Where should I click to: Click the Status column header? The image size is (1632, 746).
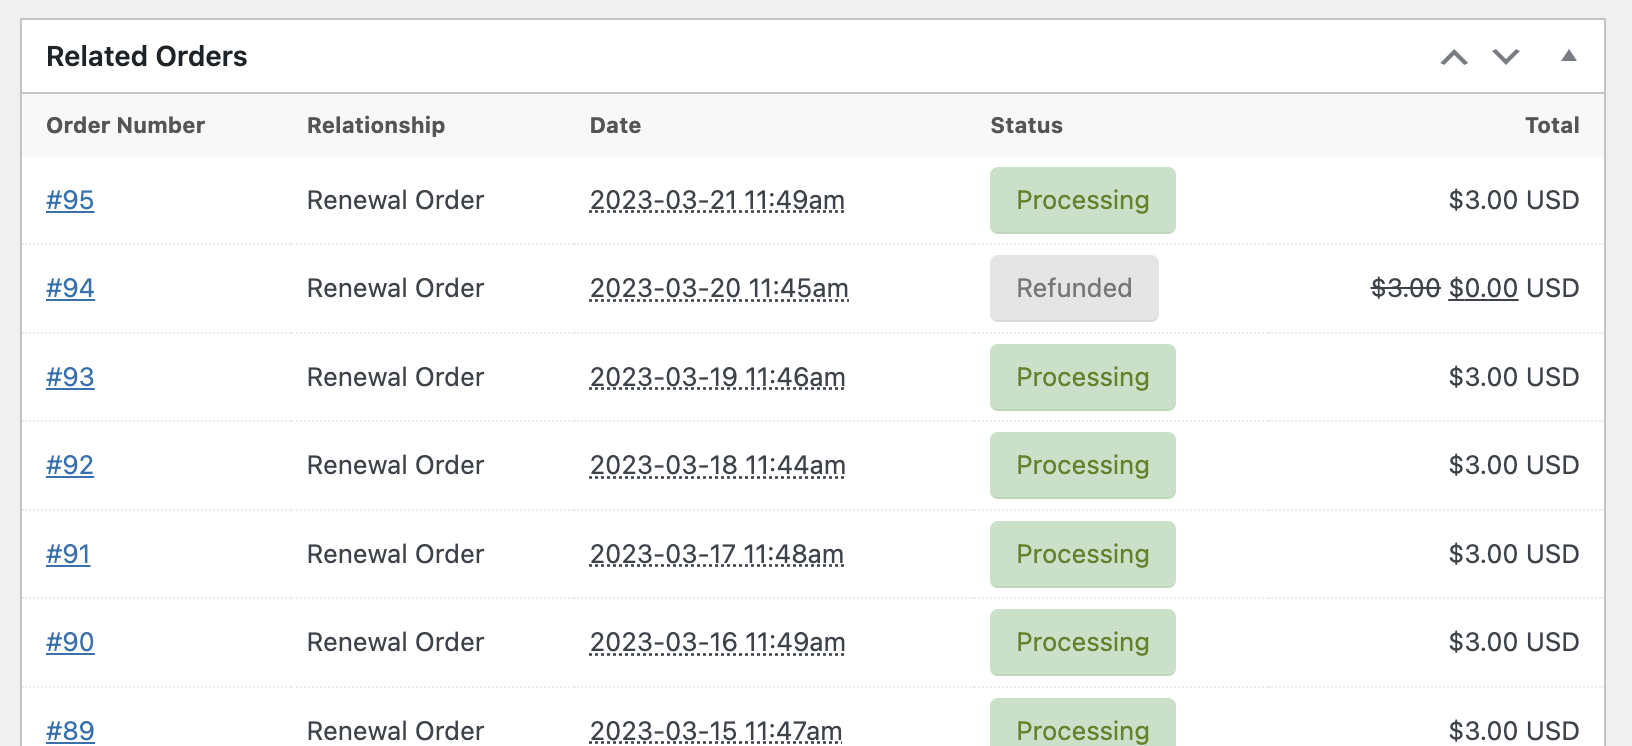1026,125
